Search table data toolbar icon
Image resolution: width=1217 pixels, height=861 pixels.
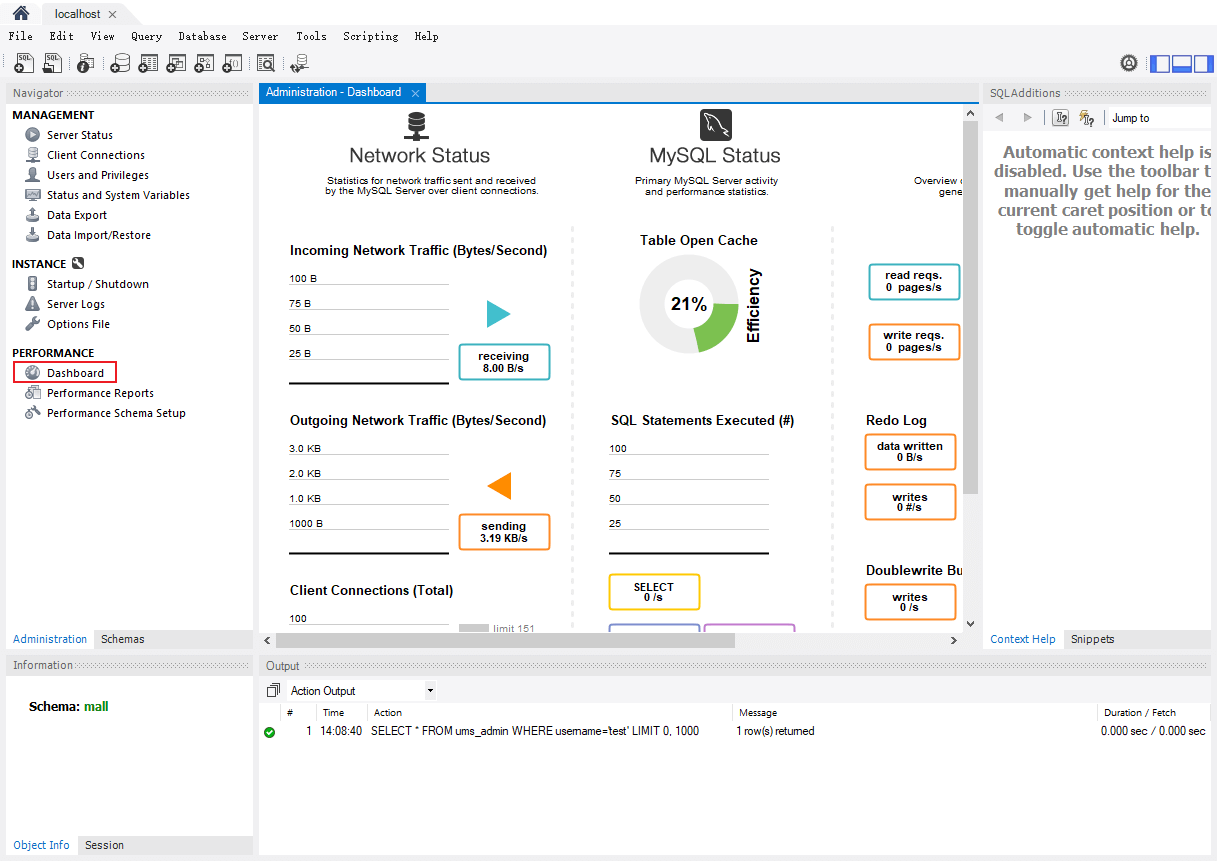266,63
